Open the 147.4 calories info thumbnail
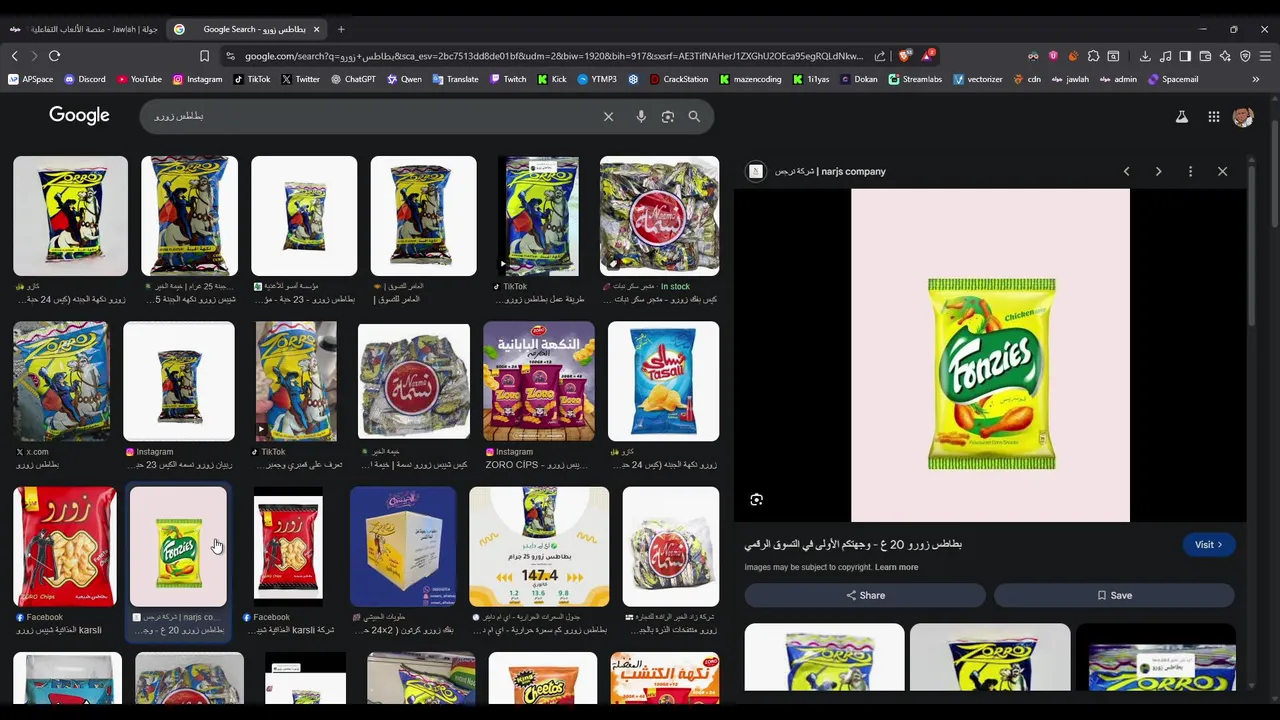Screen dimensions: 1280x720 539,547
